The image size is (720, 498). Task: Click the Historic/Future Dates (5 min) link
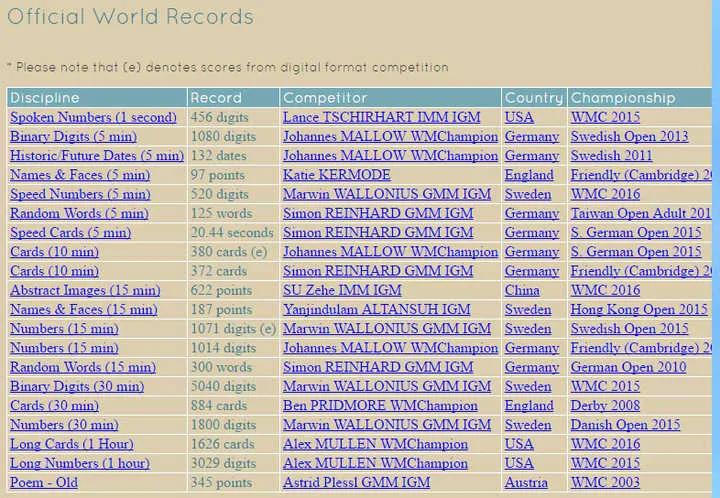click(97, 156)
